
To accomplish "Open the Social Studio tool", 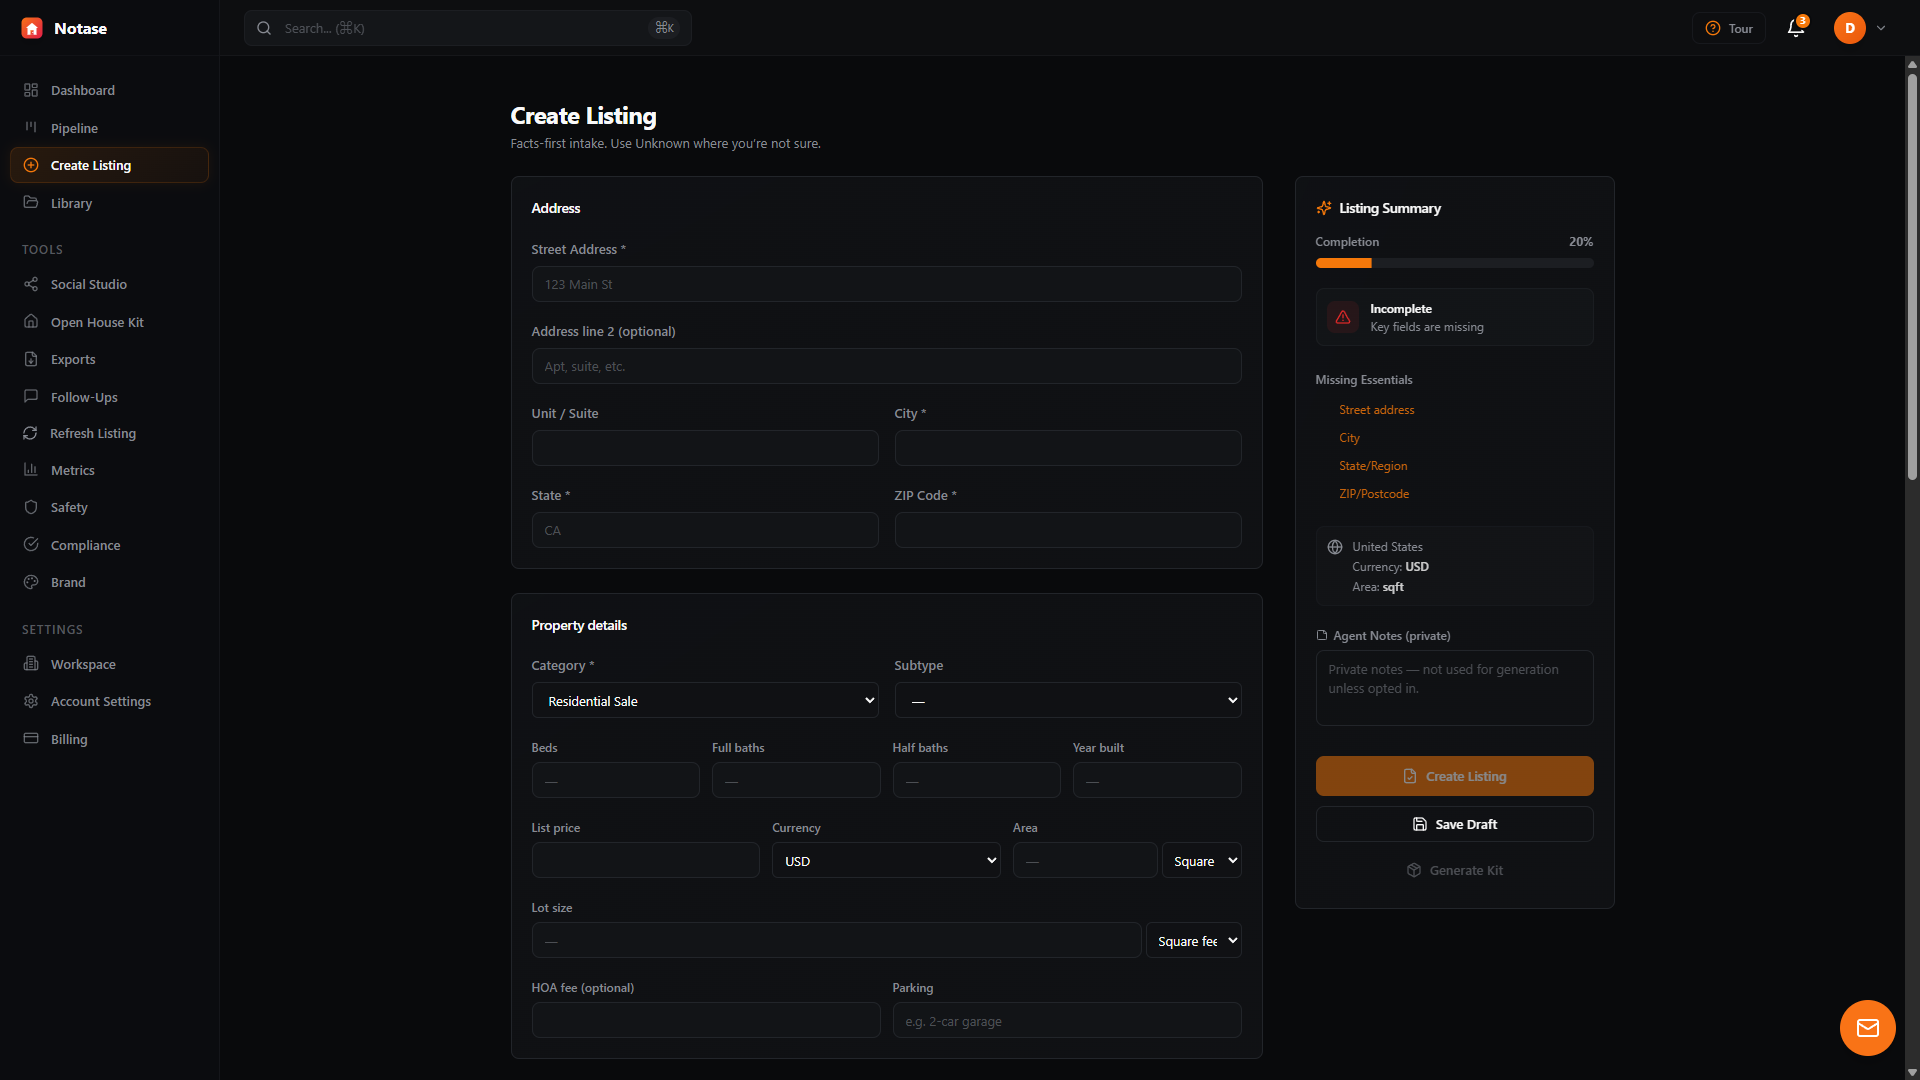I will pyautogui.click(x=88, y=284).
